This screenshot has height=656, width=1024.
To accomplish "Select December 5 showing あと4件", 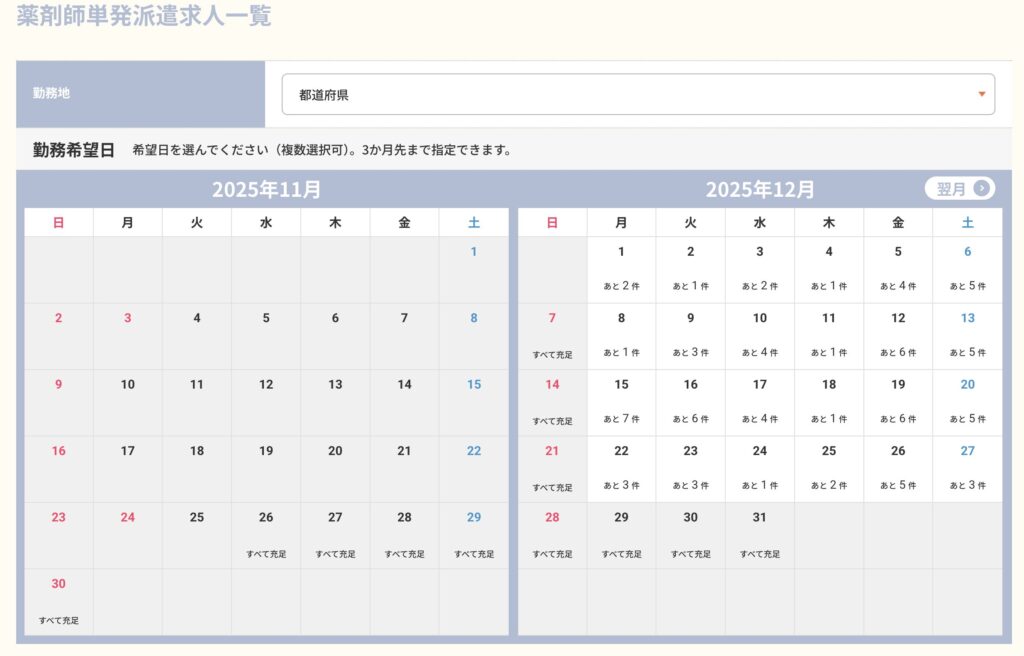I will pyautogui.click(x=898, y=269).
